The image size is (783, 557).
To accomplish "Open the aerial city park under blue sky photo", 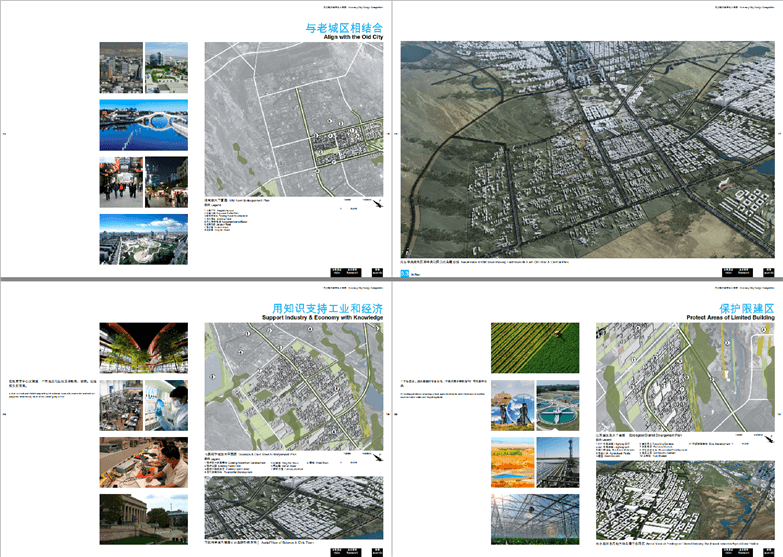I will tap(144, 239).
